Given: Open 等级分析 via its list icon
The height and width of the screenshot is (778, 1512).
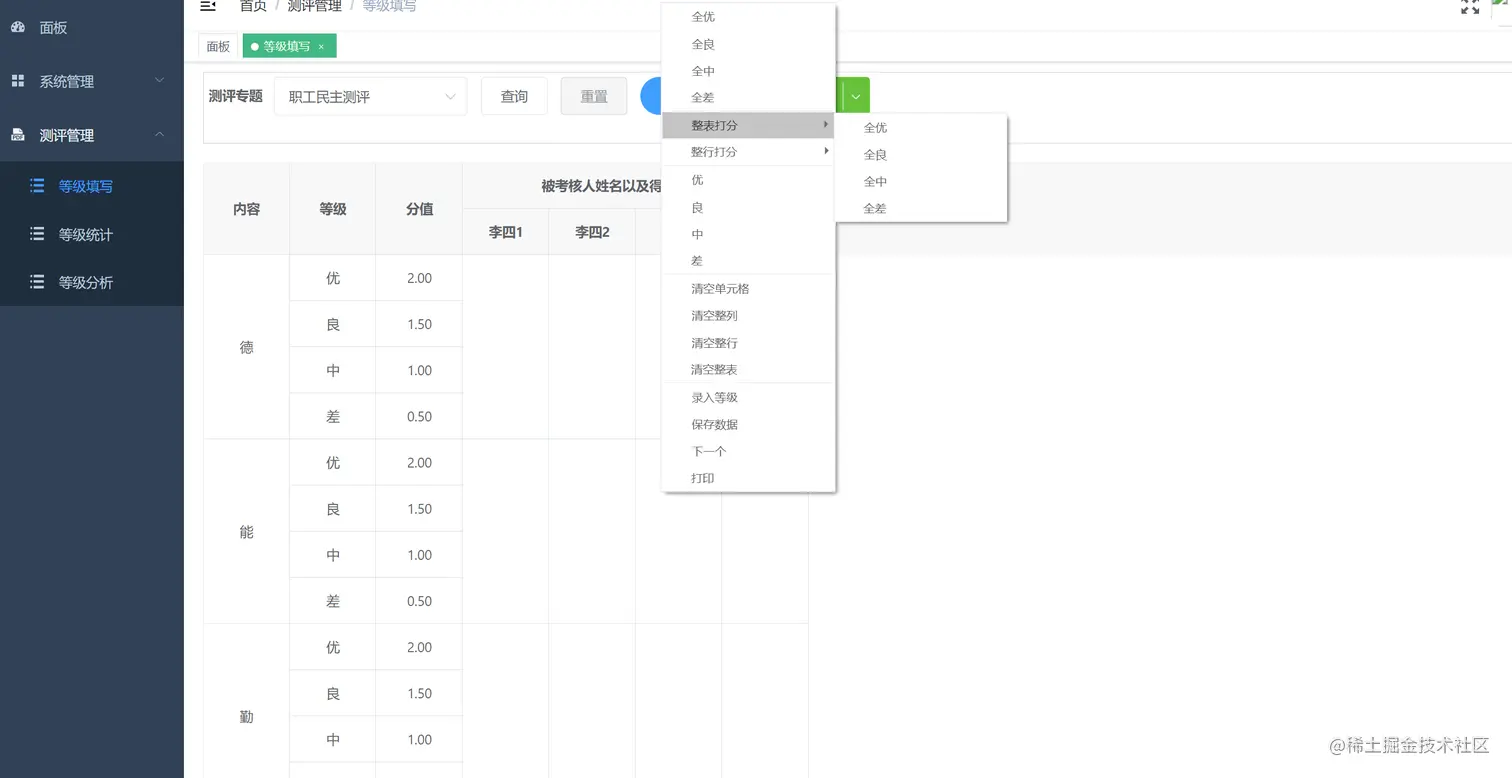Looking at the screenshot, I should [38, 282].
